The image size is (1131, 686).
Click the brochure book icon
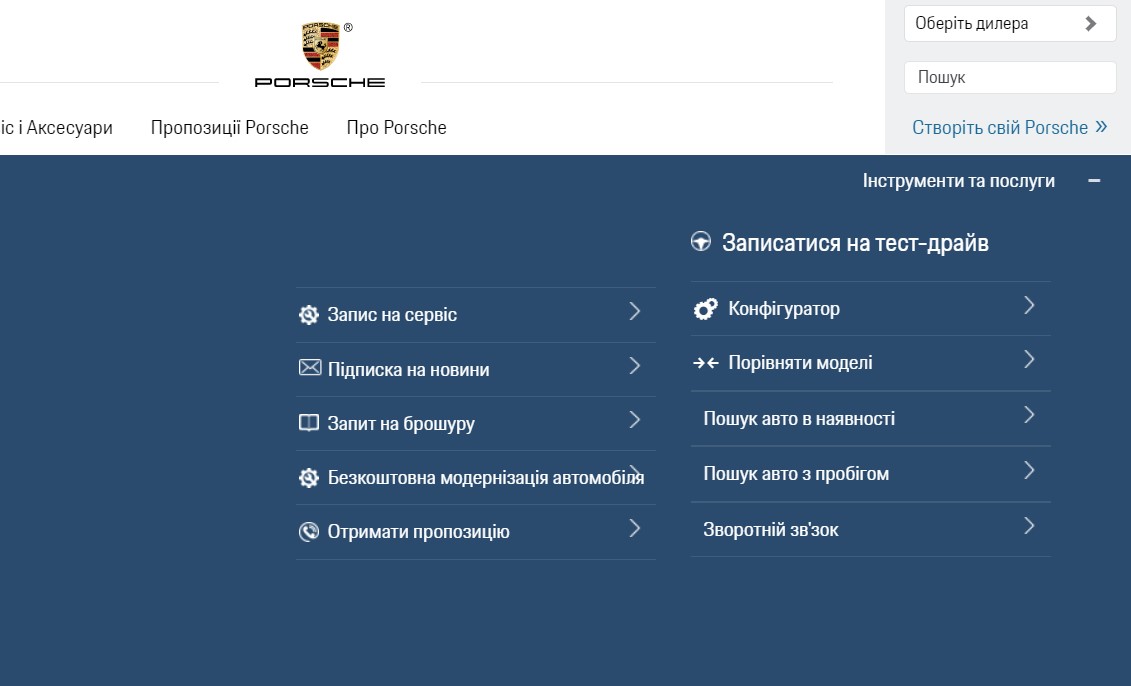coord(309,423)
